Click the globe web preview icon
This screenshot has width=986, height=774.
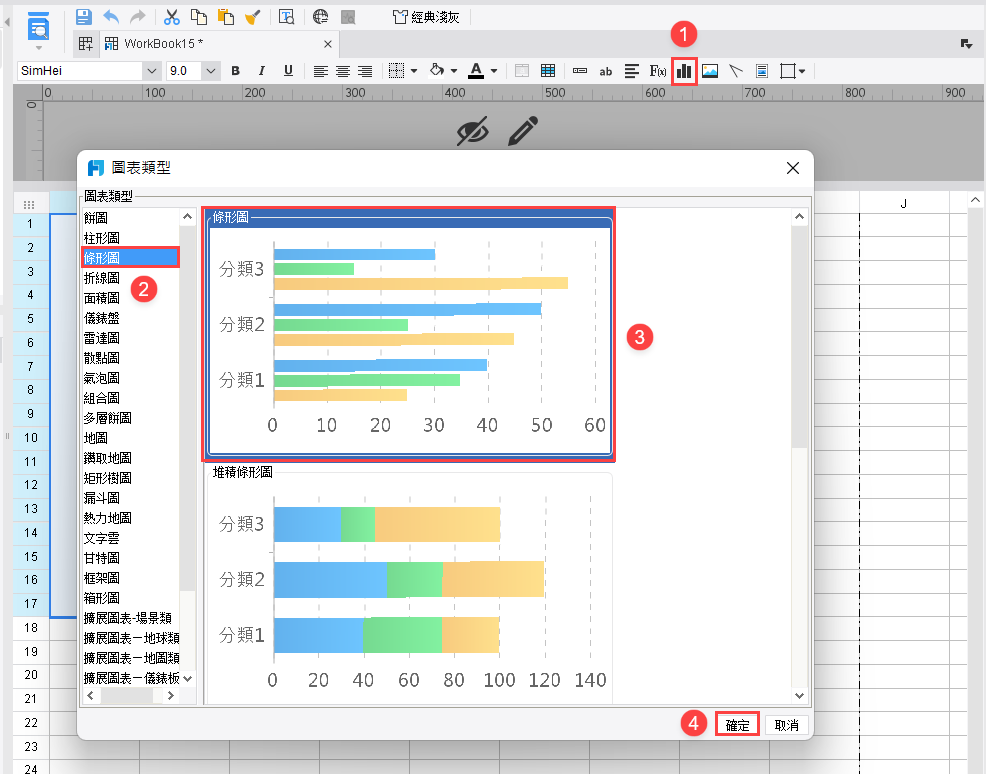coord(321,16)
